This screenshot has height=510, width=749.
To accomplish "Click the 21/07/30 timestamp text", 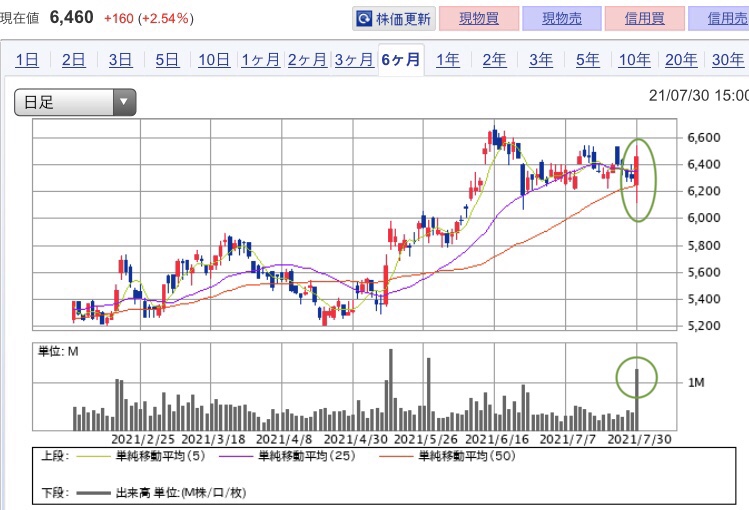I will (698, 96).
